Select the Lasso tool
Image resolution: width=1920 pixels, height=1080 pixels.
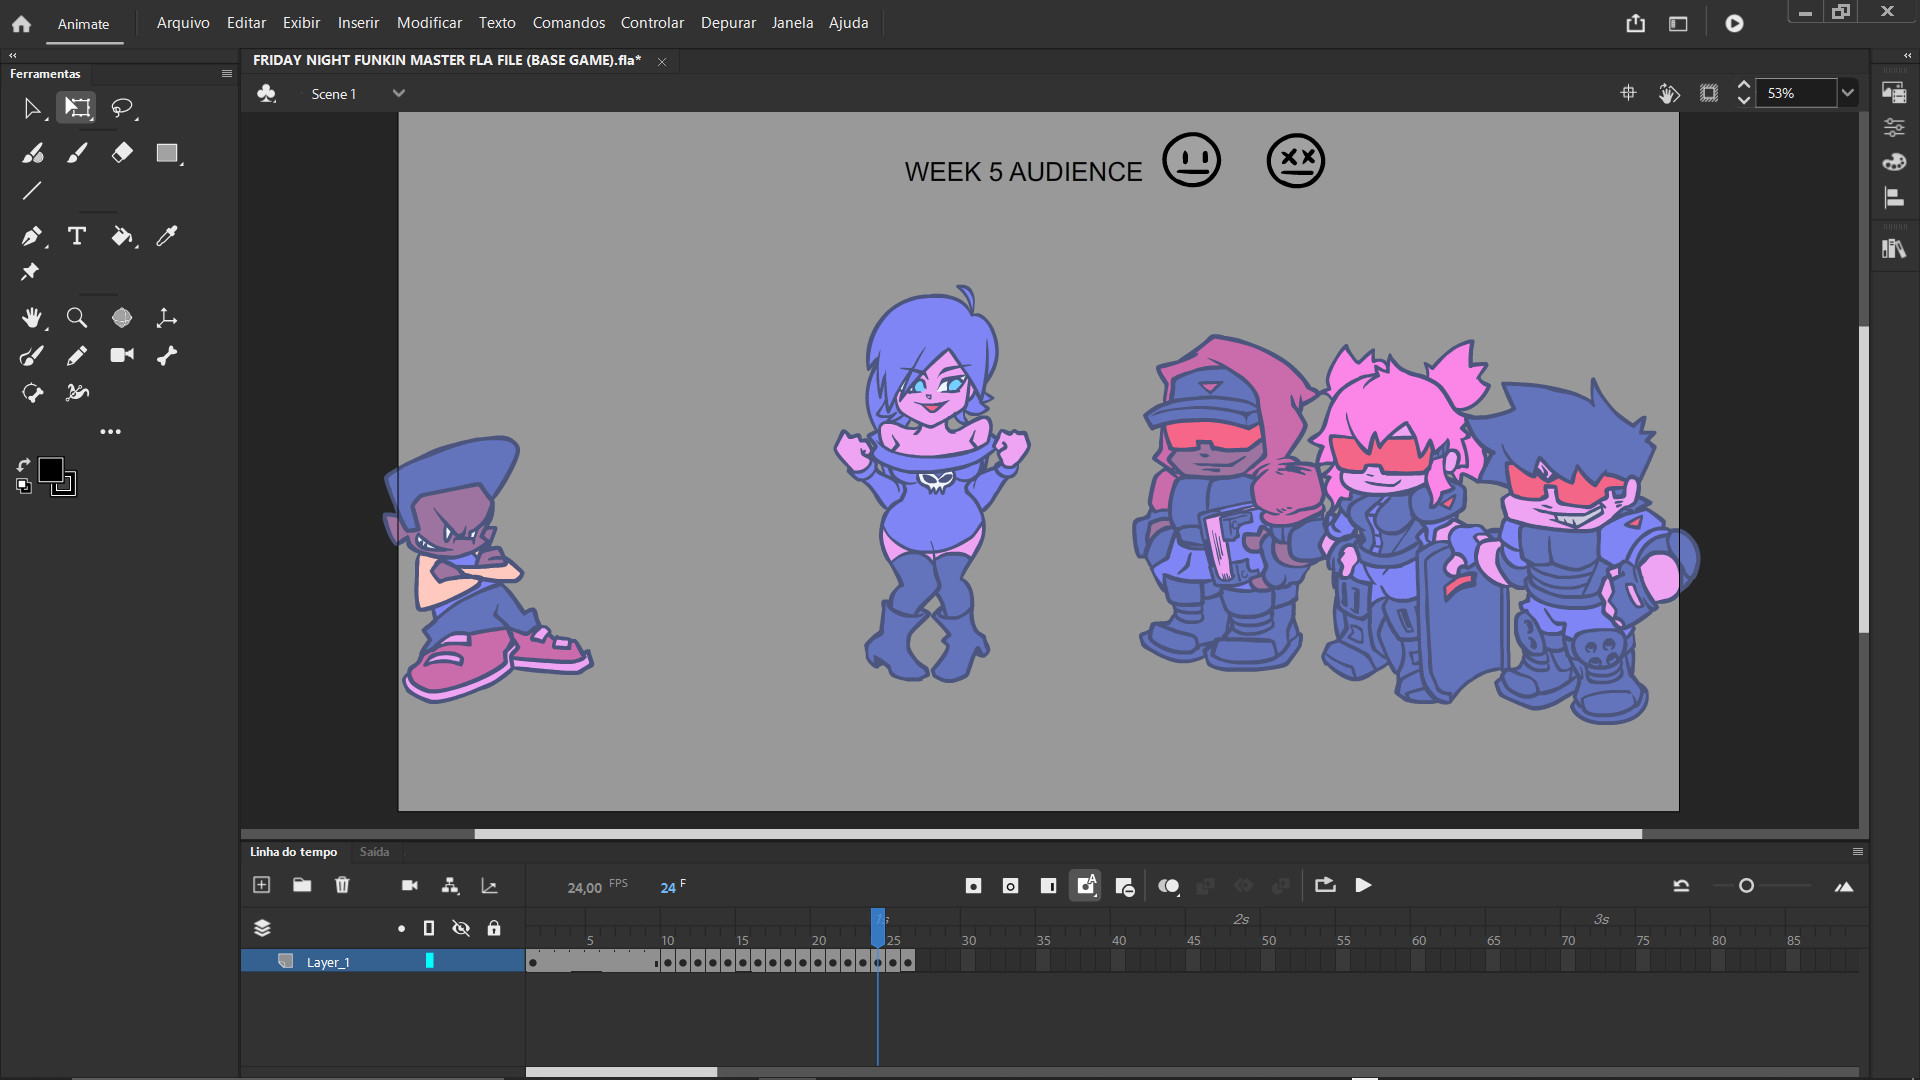pos(122,108)
